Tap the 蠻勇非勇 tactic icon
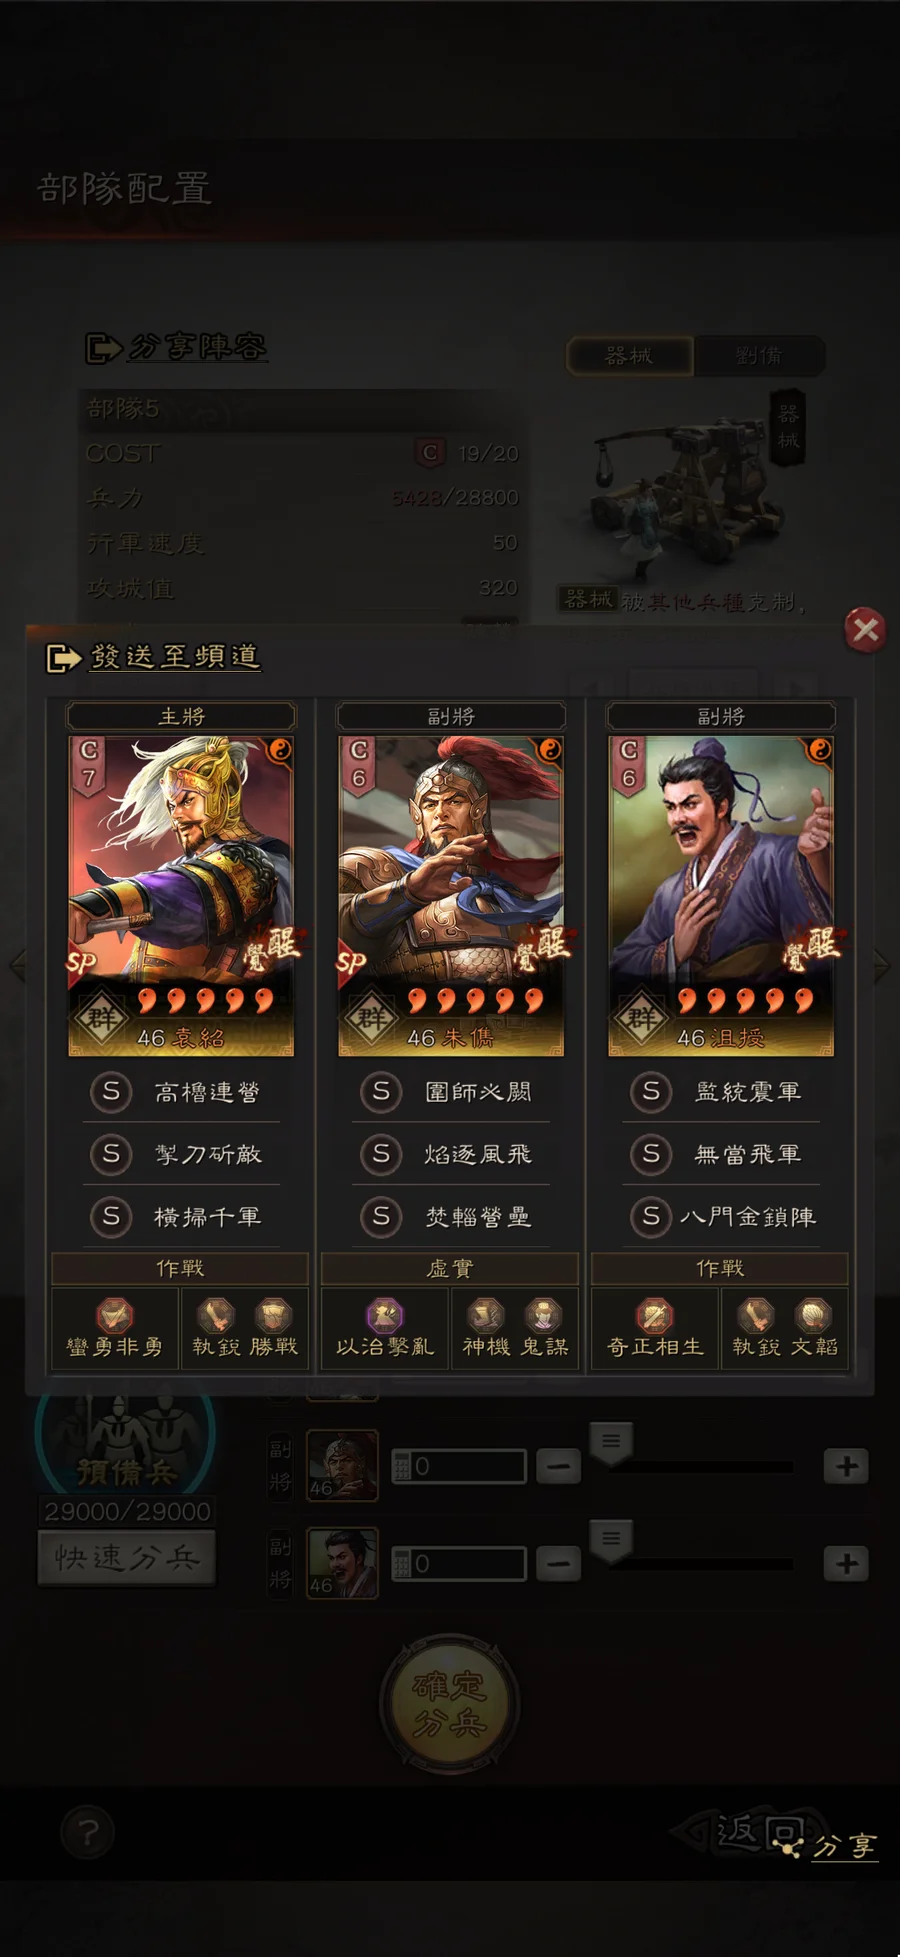The height and width of the screenshot is (1957, 900). pyautogui.click(x=114, y=1315)
